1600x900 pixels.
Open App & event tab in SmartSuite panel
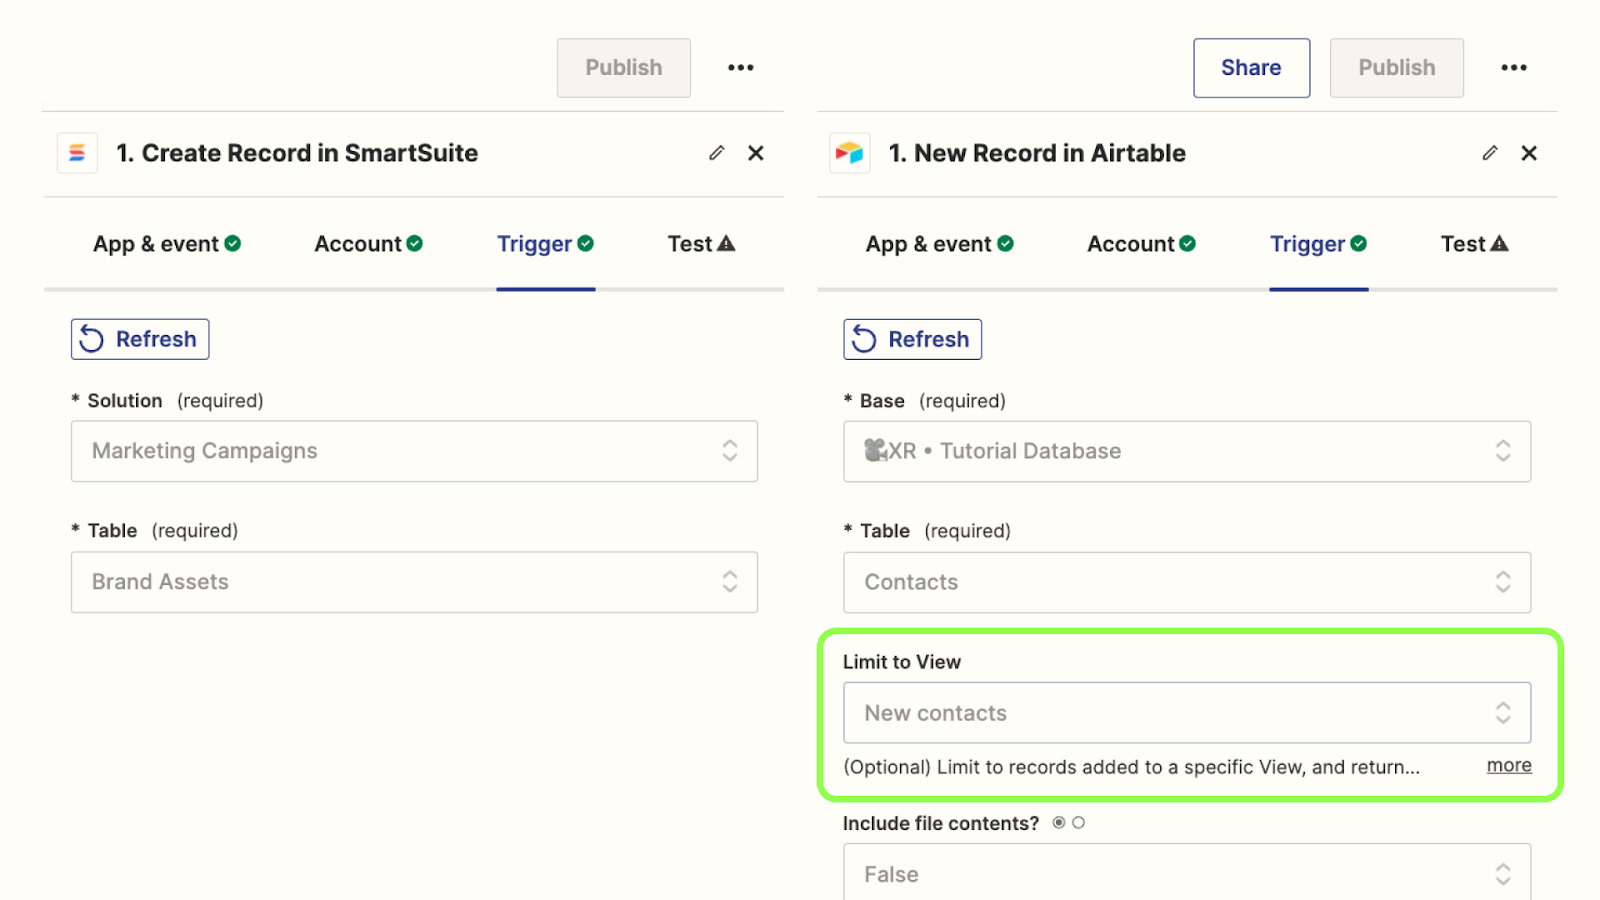click(x=167, y=244)
